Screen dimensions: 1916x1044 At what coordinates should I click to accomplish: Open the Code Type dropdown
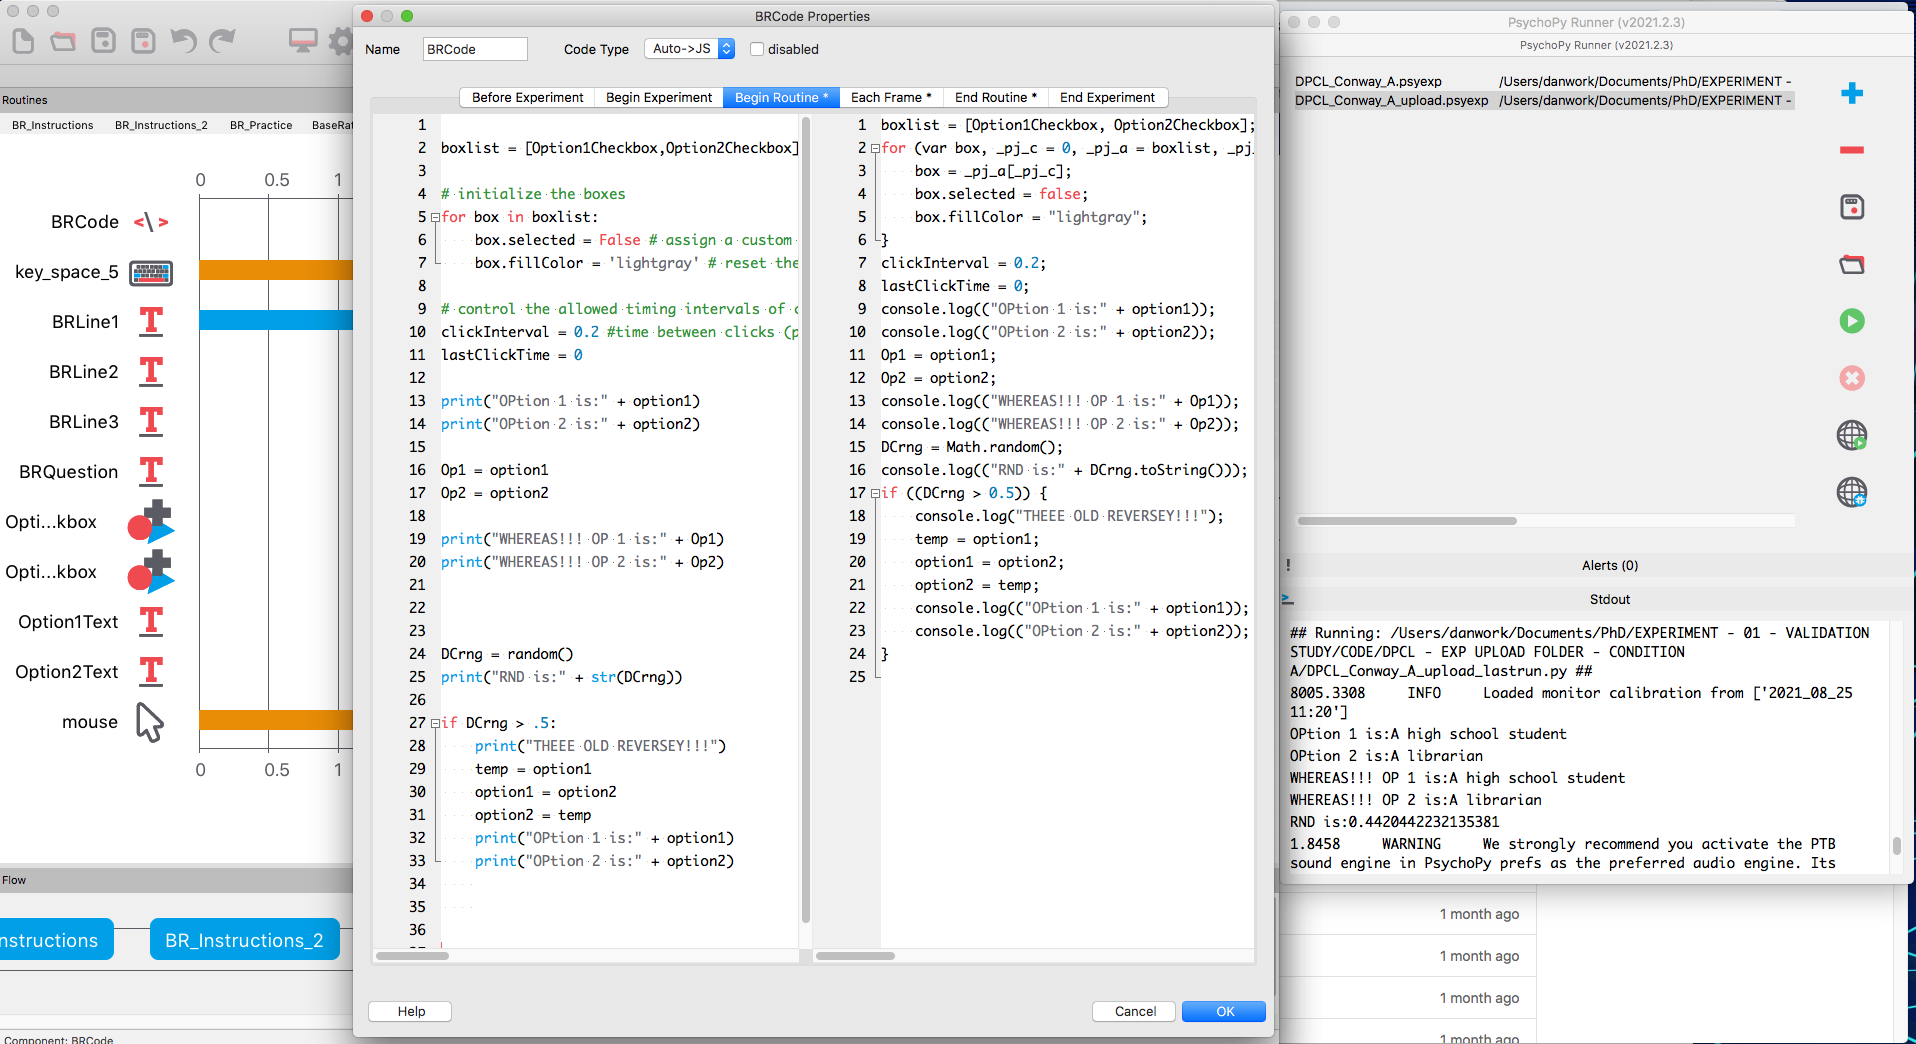click(689, 49)
